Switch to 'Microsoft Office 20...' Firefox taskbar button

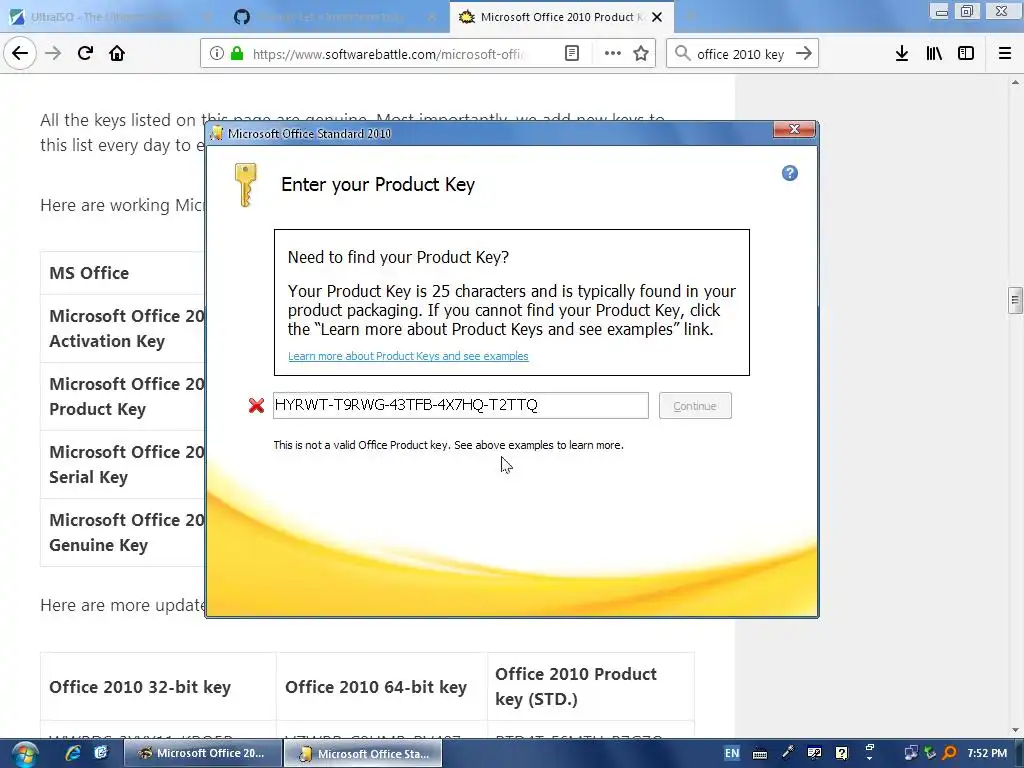[x=202, y=754]
